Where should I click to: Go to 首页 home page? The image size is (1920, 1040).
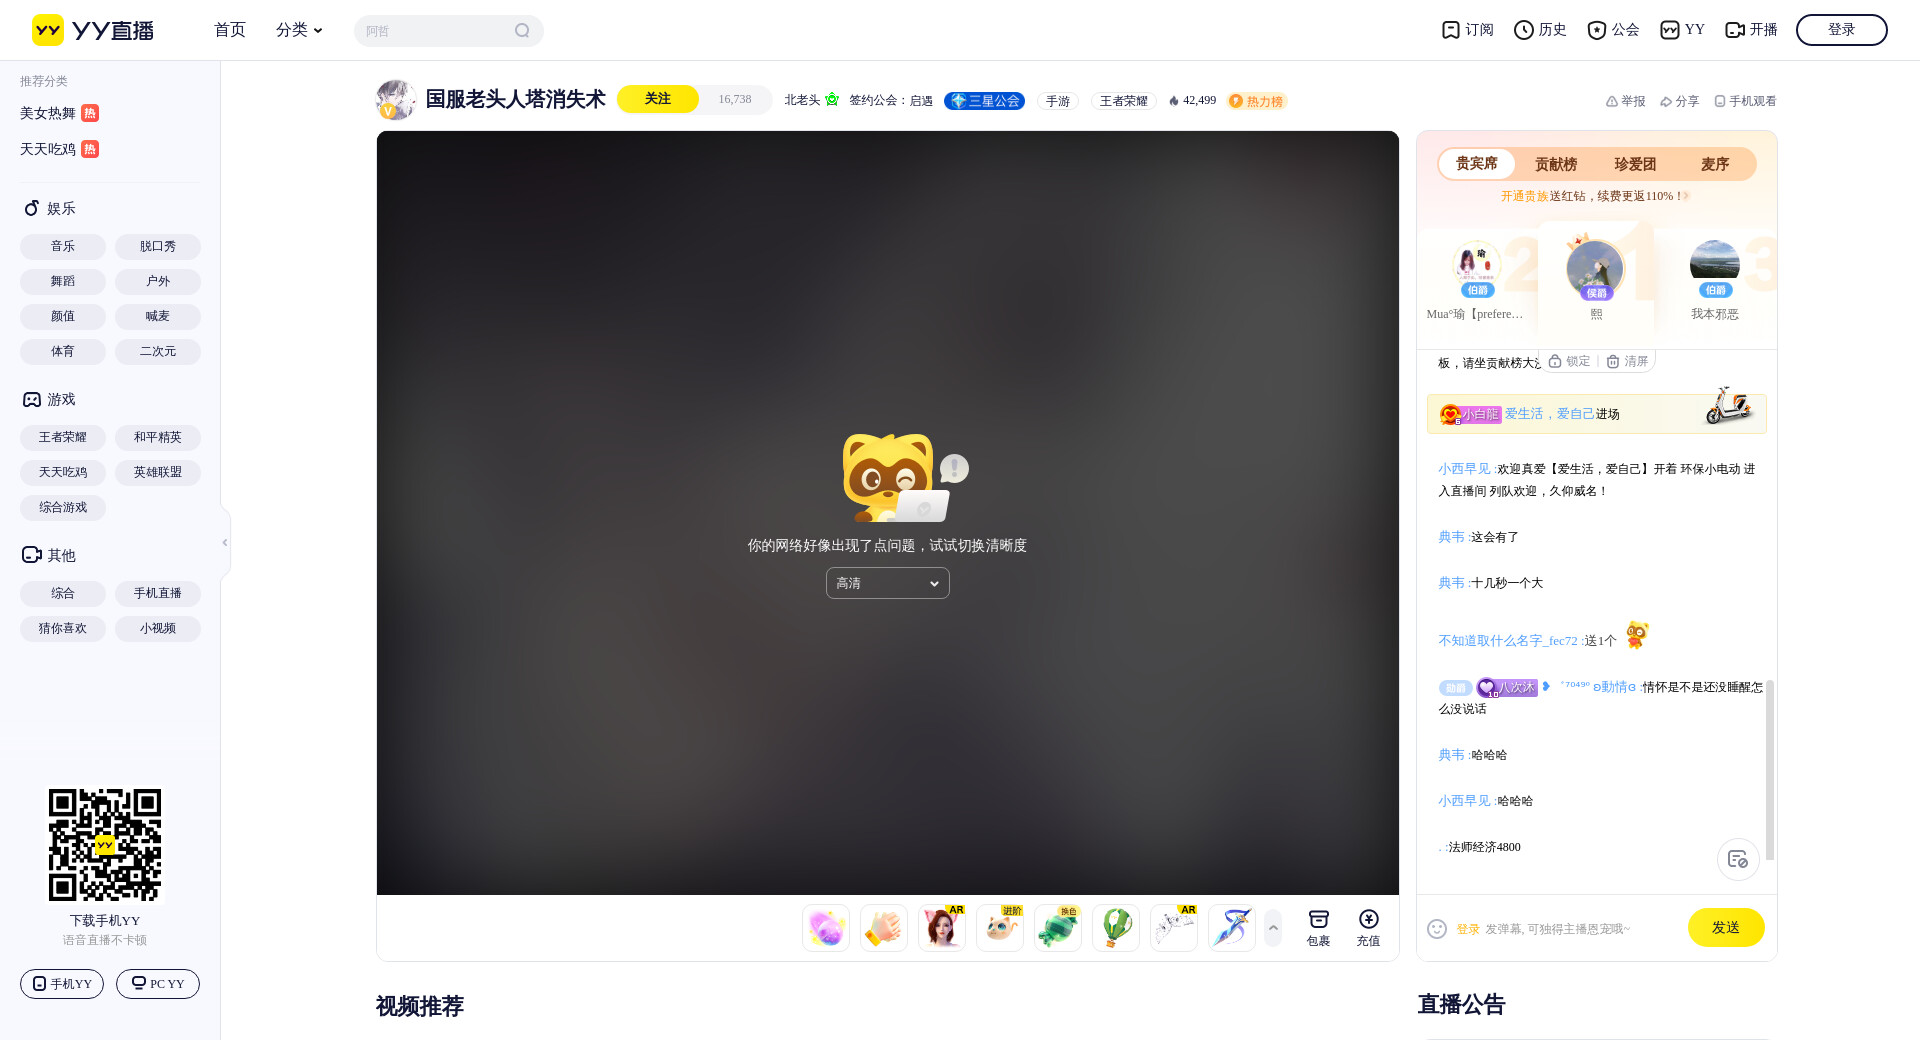[230, 30]
